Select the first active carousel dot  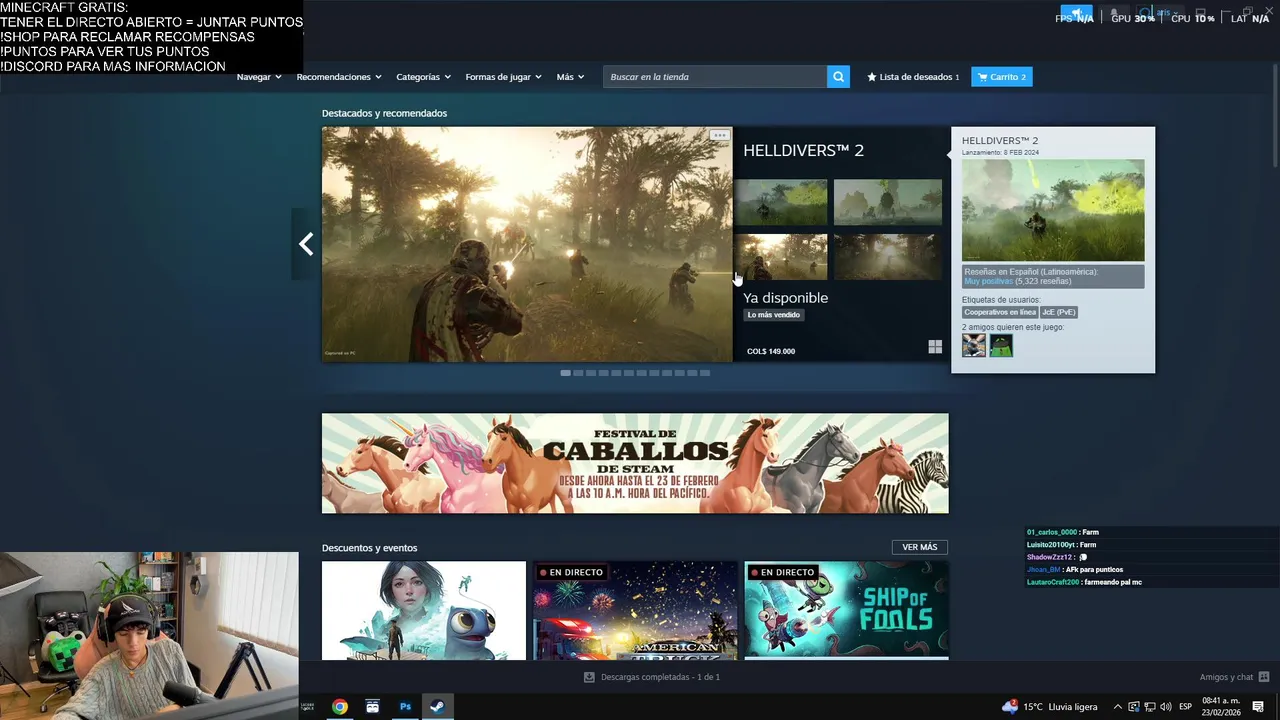pyautogui.click(x=565, y=373)
